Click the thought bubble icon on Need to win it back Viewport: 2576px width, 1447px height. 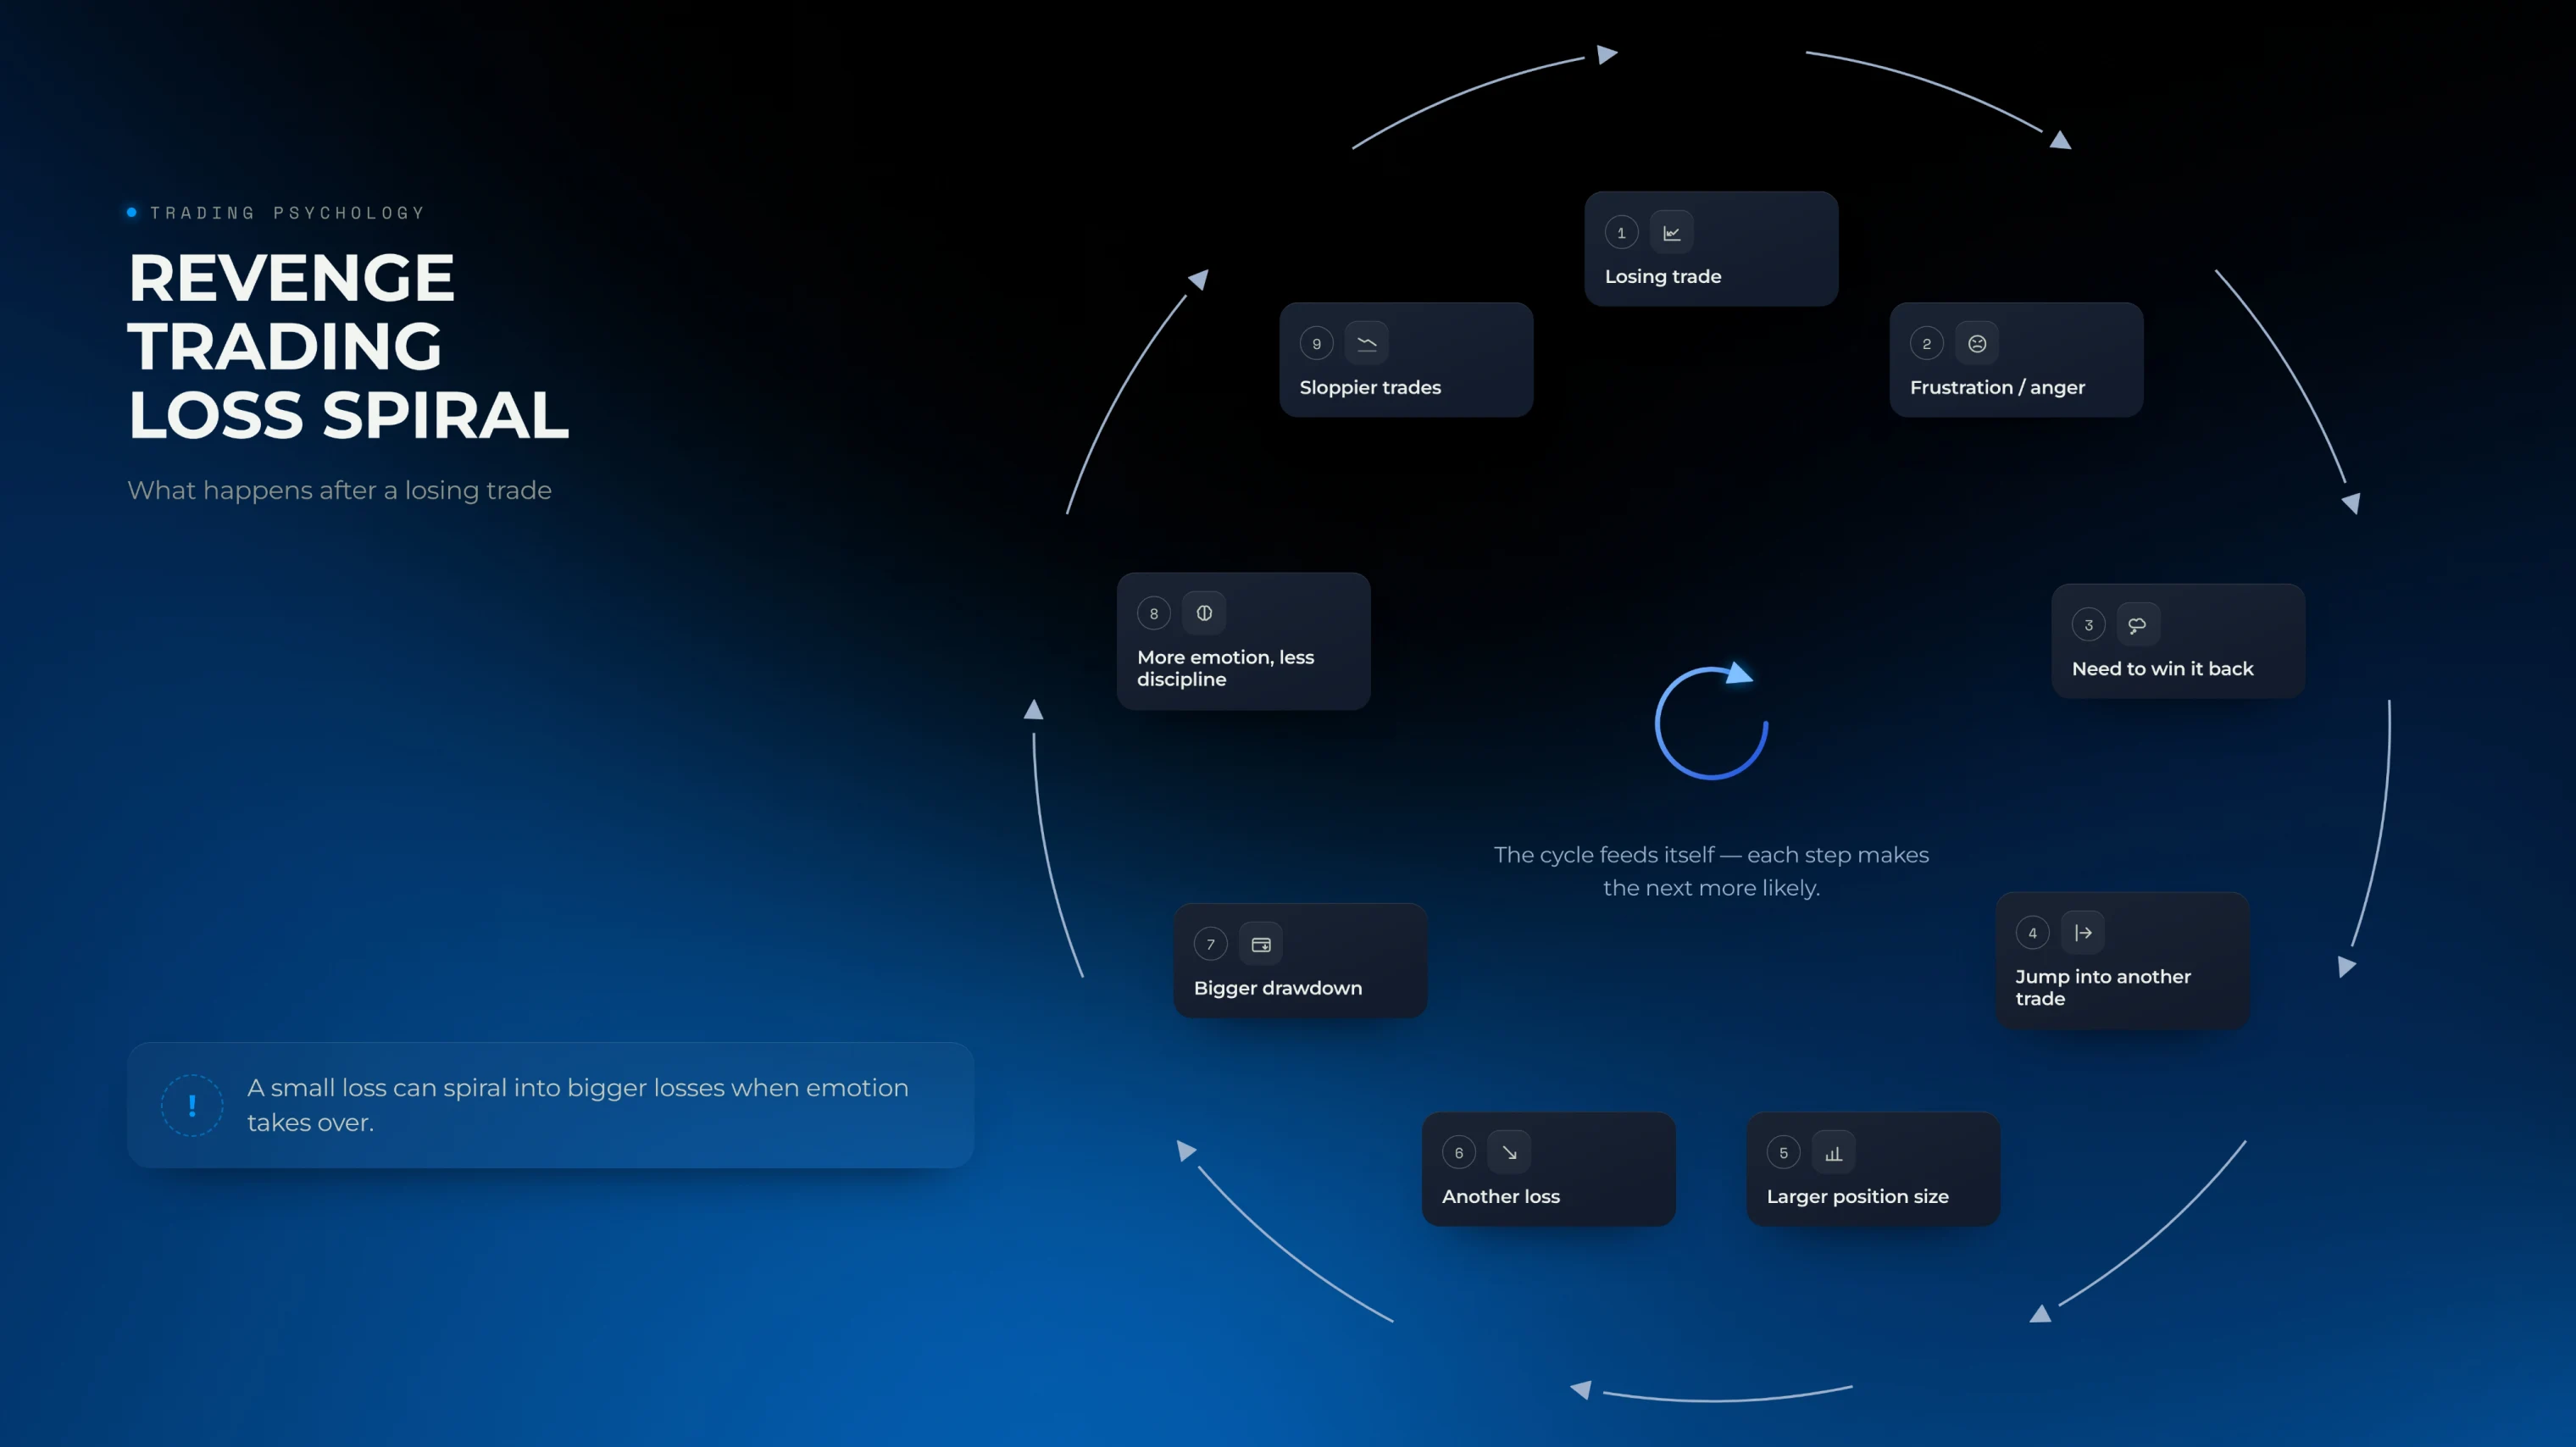(2138, 625)
